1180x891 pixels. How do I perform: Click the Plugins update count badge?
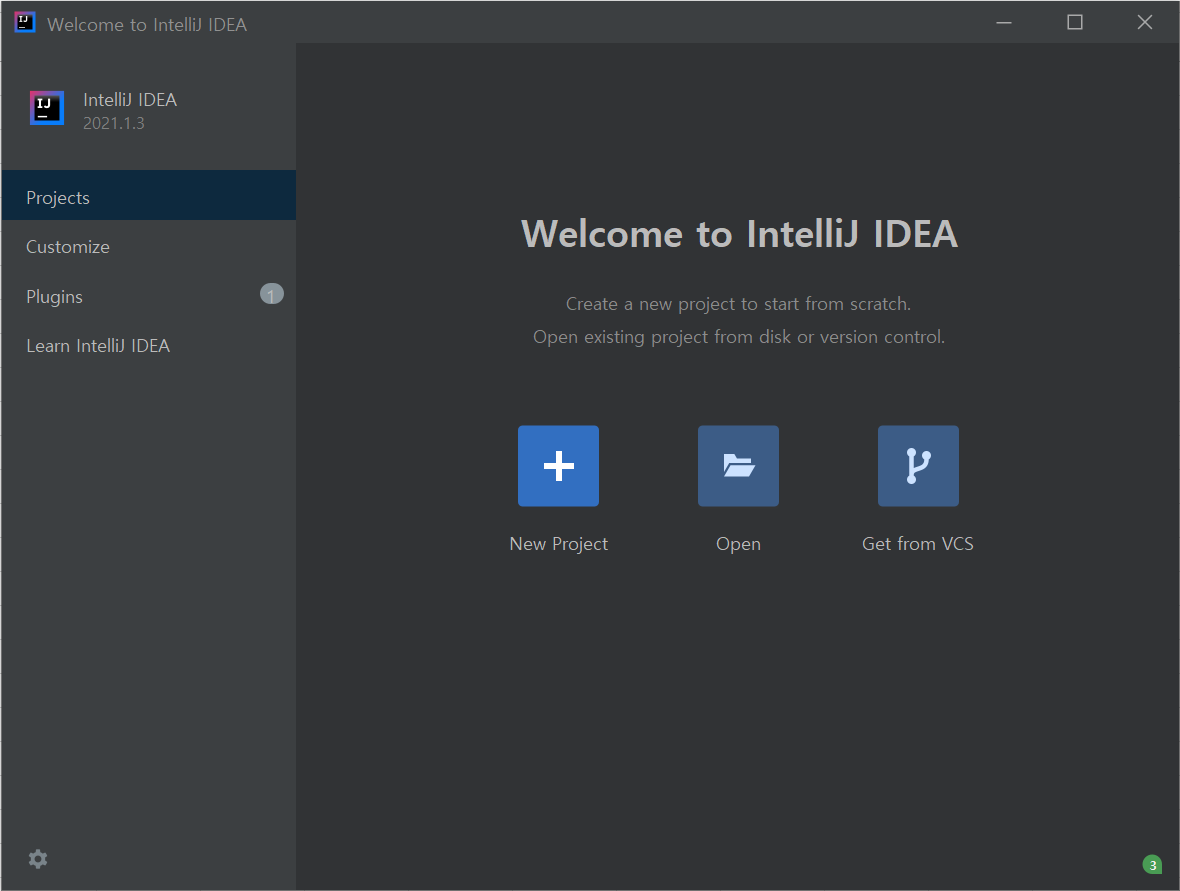(x=272, y=294)
